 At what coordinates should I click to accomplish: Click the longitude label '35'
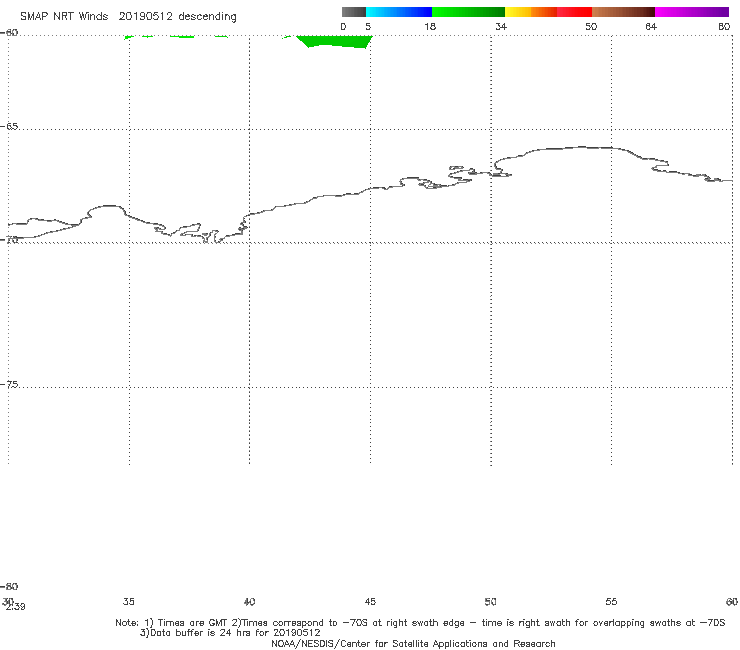coord(128,601)
